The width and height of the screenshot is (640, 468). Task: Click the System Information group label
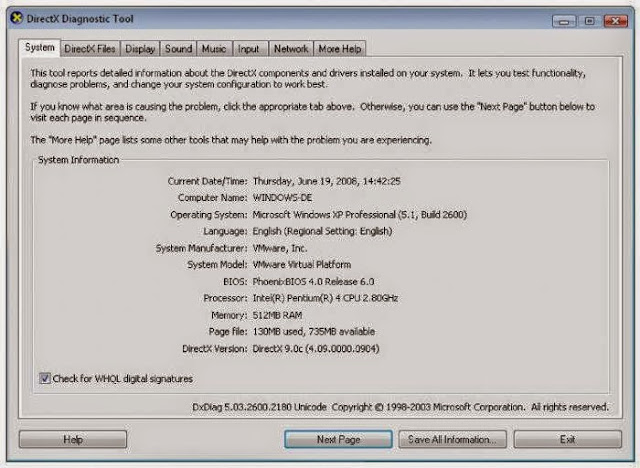pos(78,160)
